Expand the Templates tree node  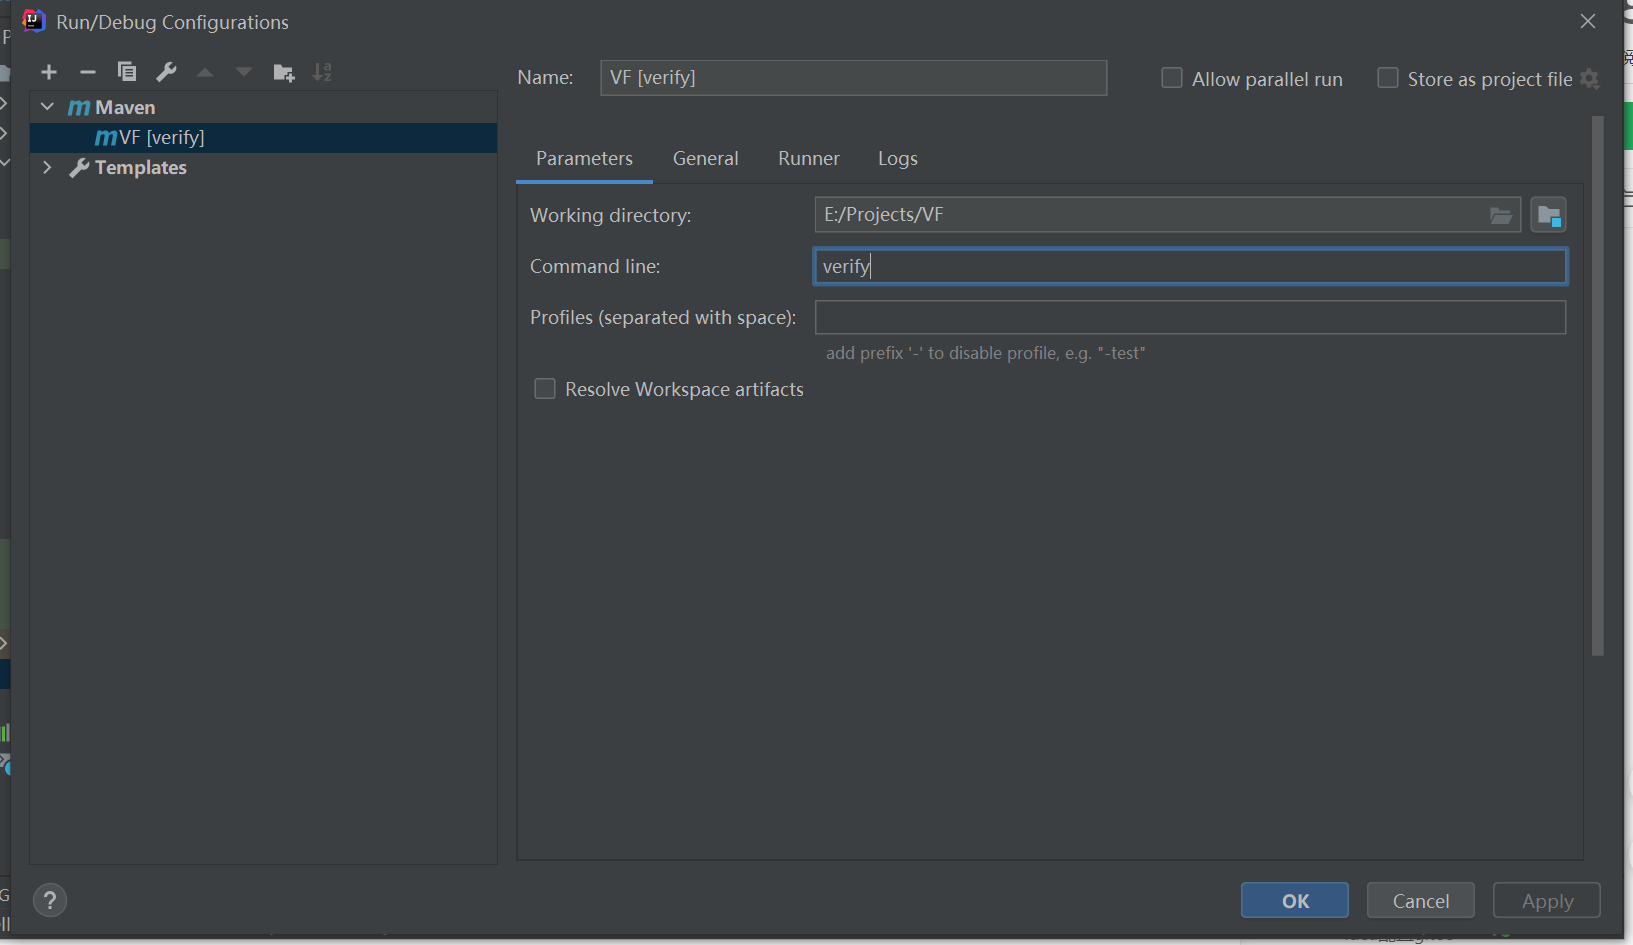point(47,167)
